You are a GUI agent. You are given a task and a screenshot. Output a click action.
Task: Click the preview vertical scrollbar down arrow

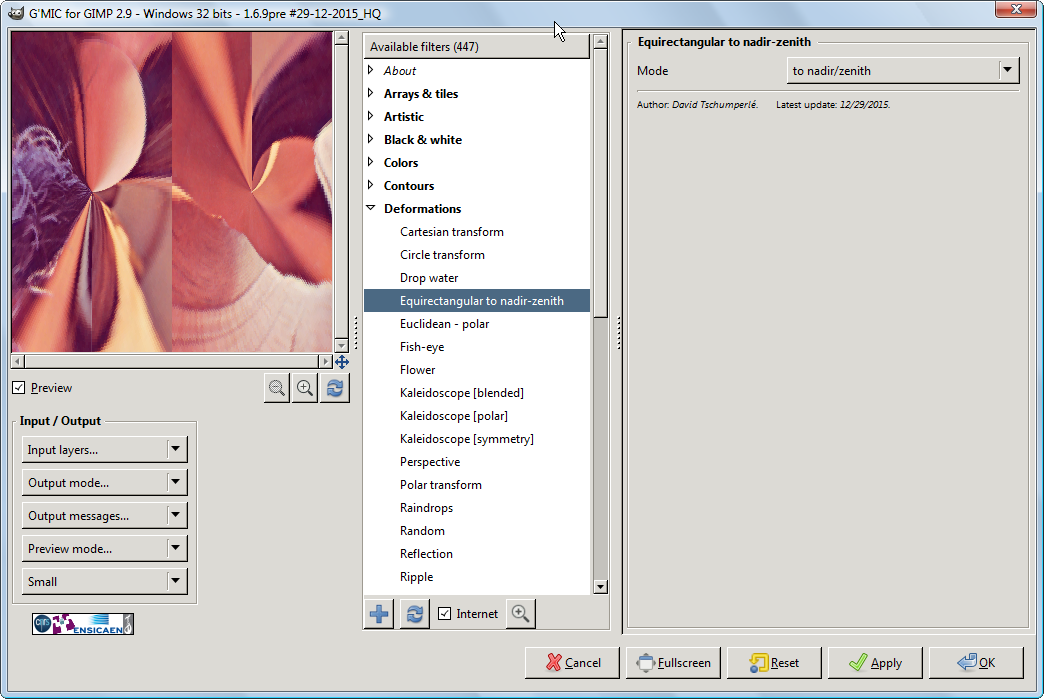click(342, 345)
